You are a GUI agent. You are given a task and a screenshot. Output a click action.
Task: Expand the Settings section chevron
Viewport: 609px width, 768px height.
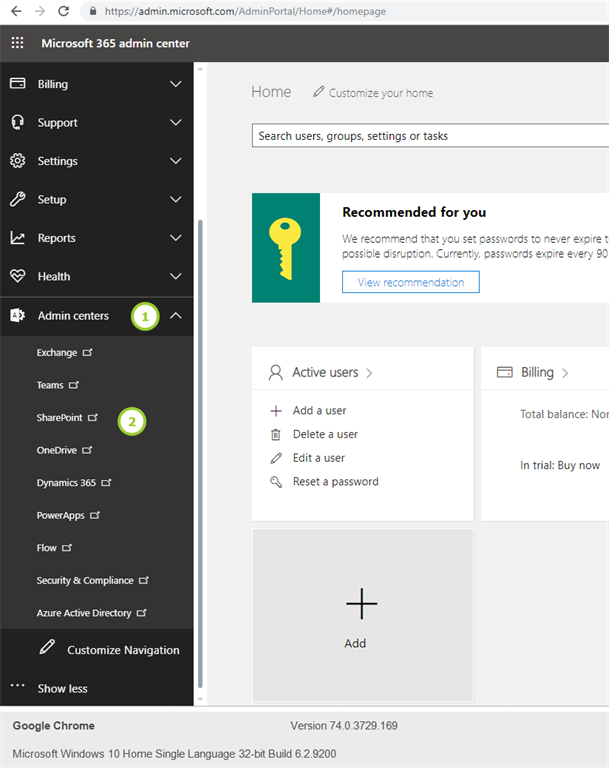(175, 161)
